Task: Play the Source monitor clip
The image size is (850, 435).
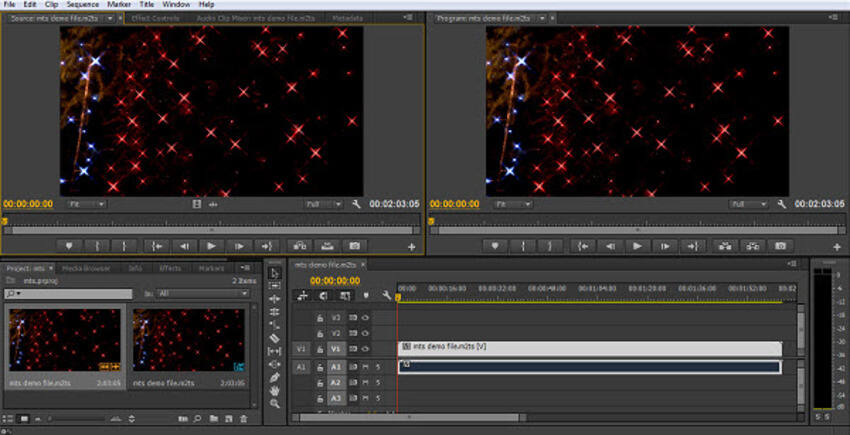Action: pos(211,246)
